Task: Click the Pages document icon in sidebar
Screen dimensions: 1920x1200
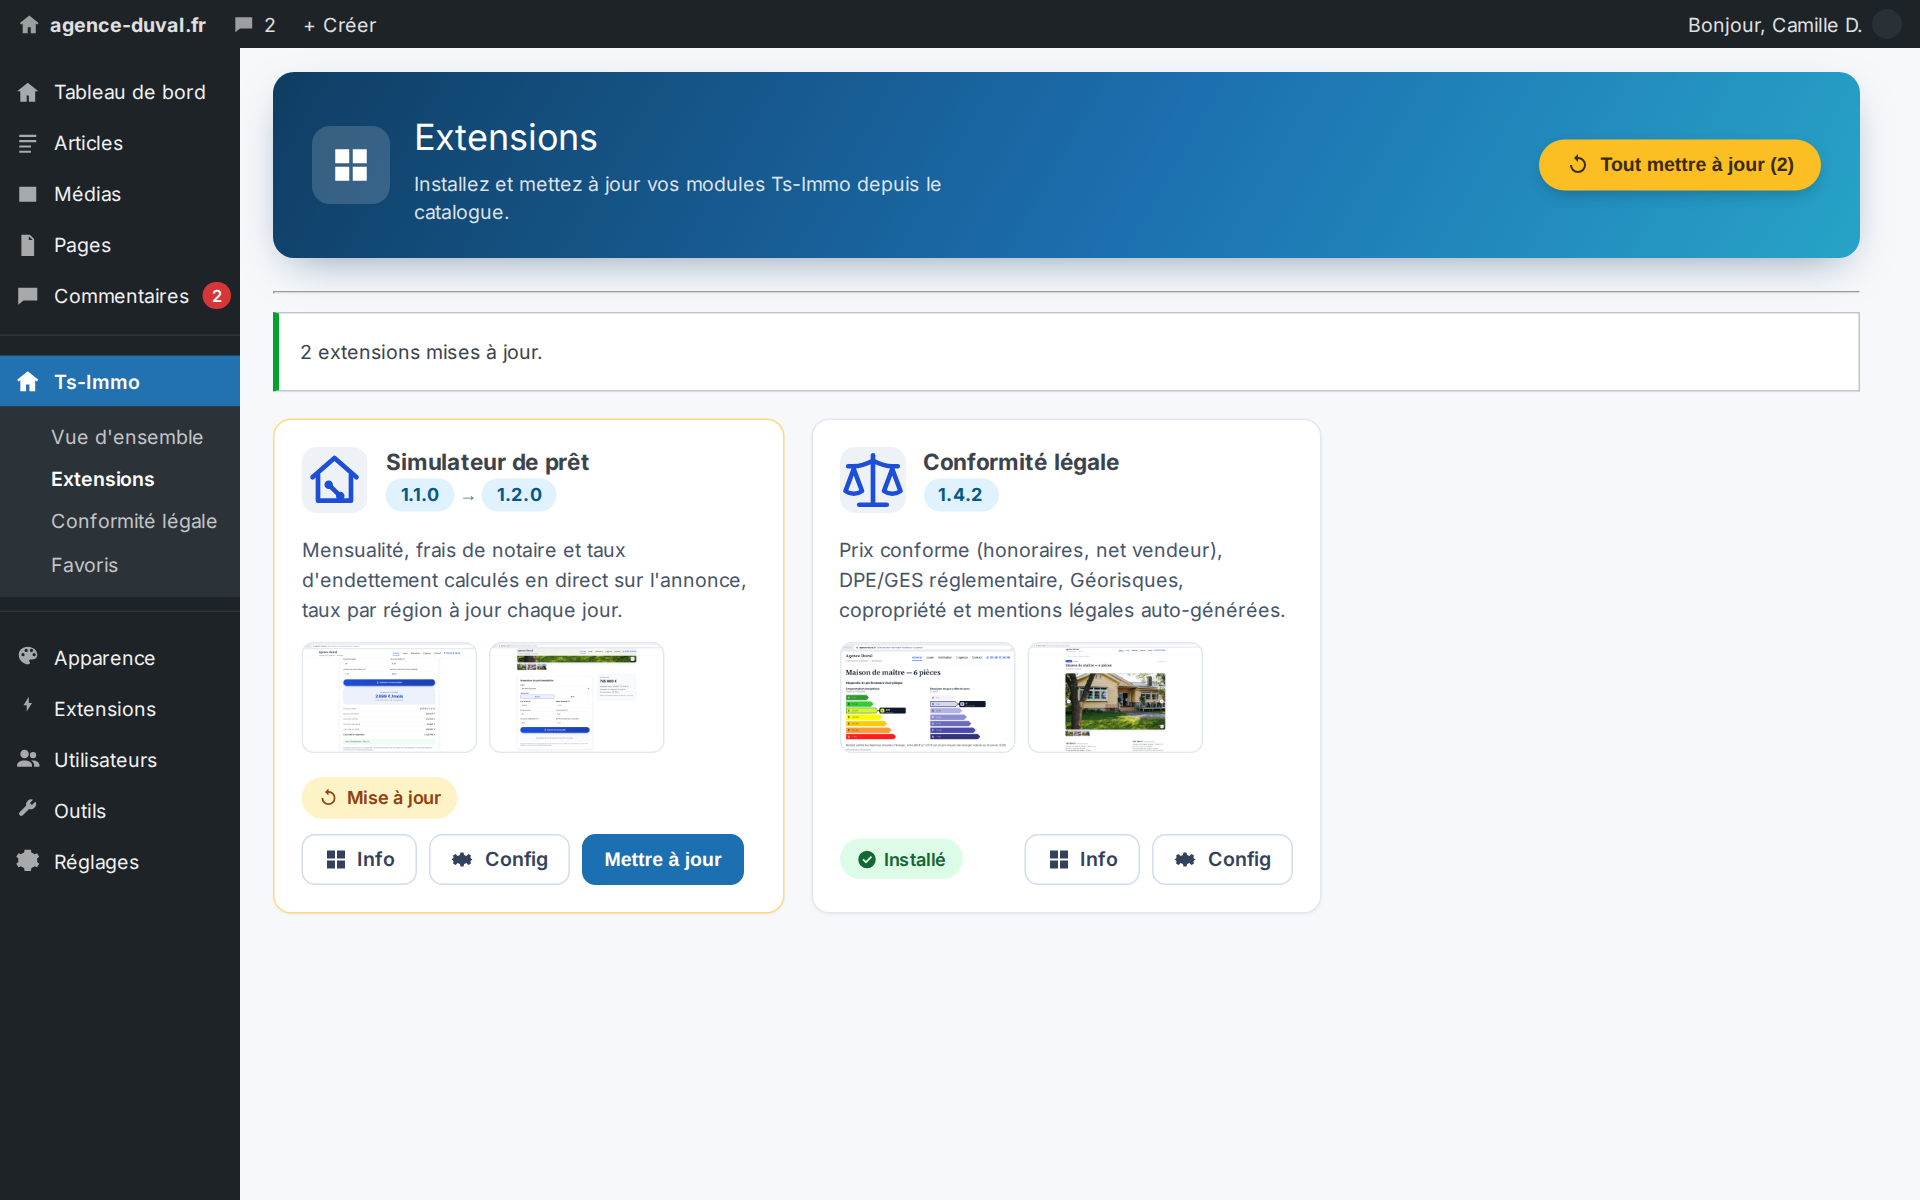Action: [x=28, y=245]
